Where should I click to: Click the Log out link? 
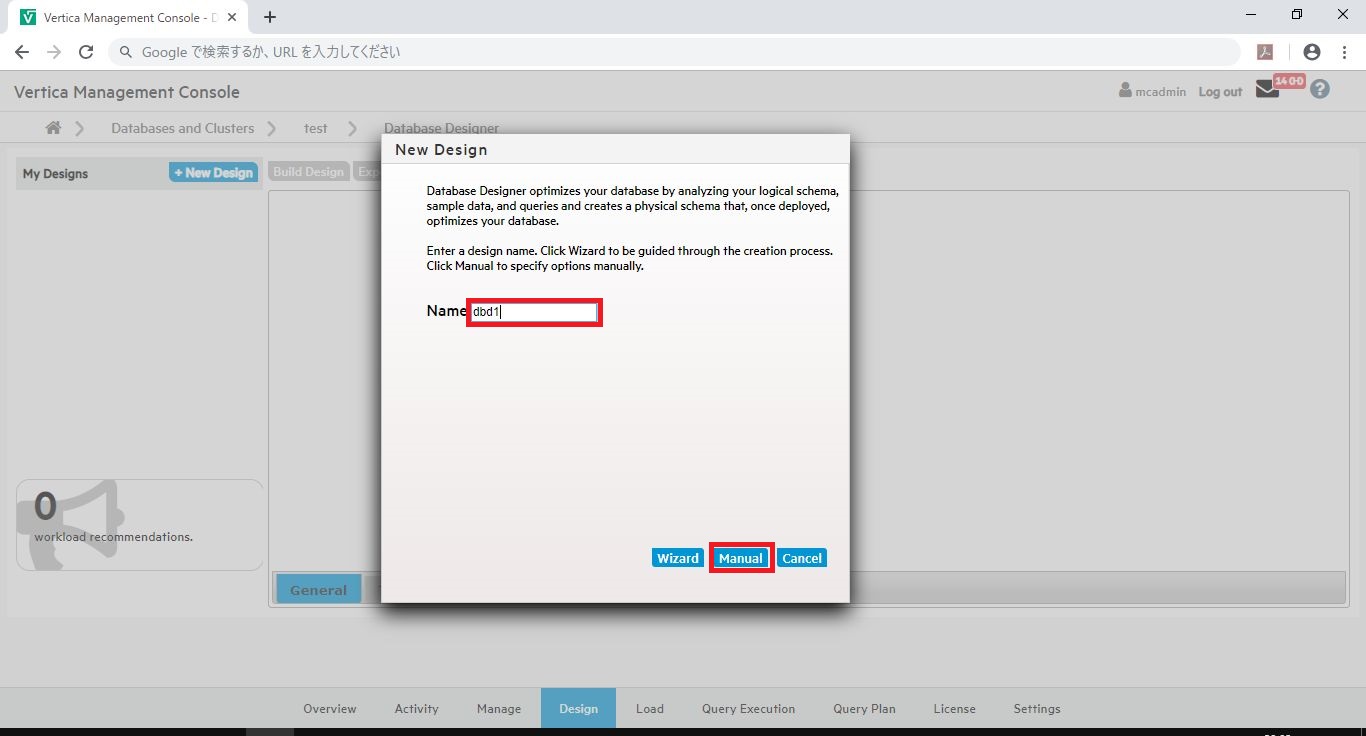coord(1220,92)
